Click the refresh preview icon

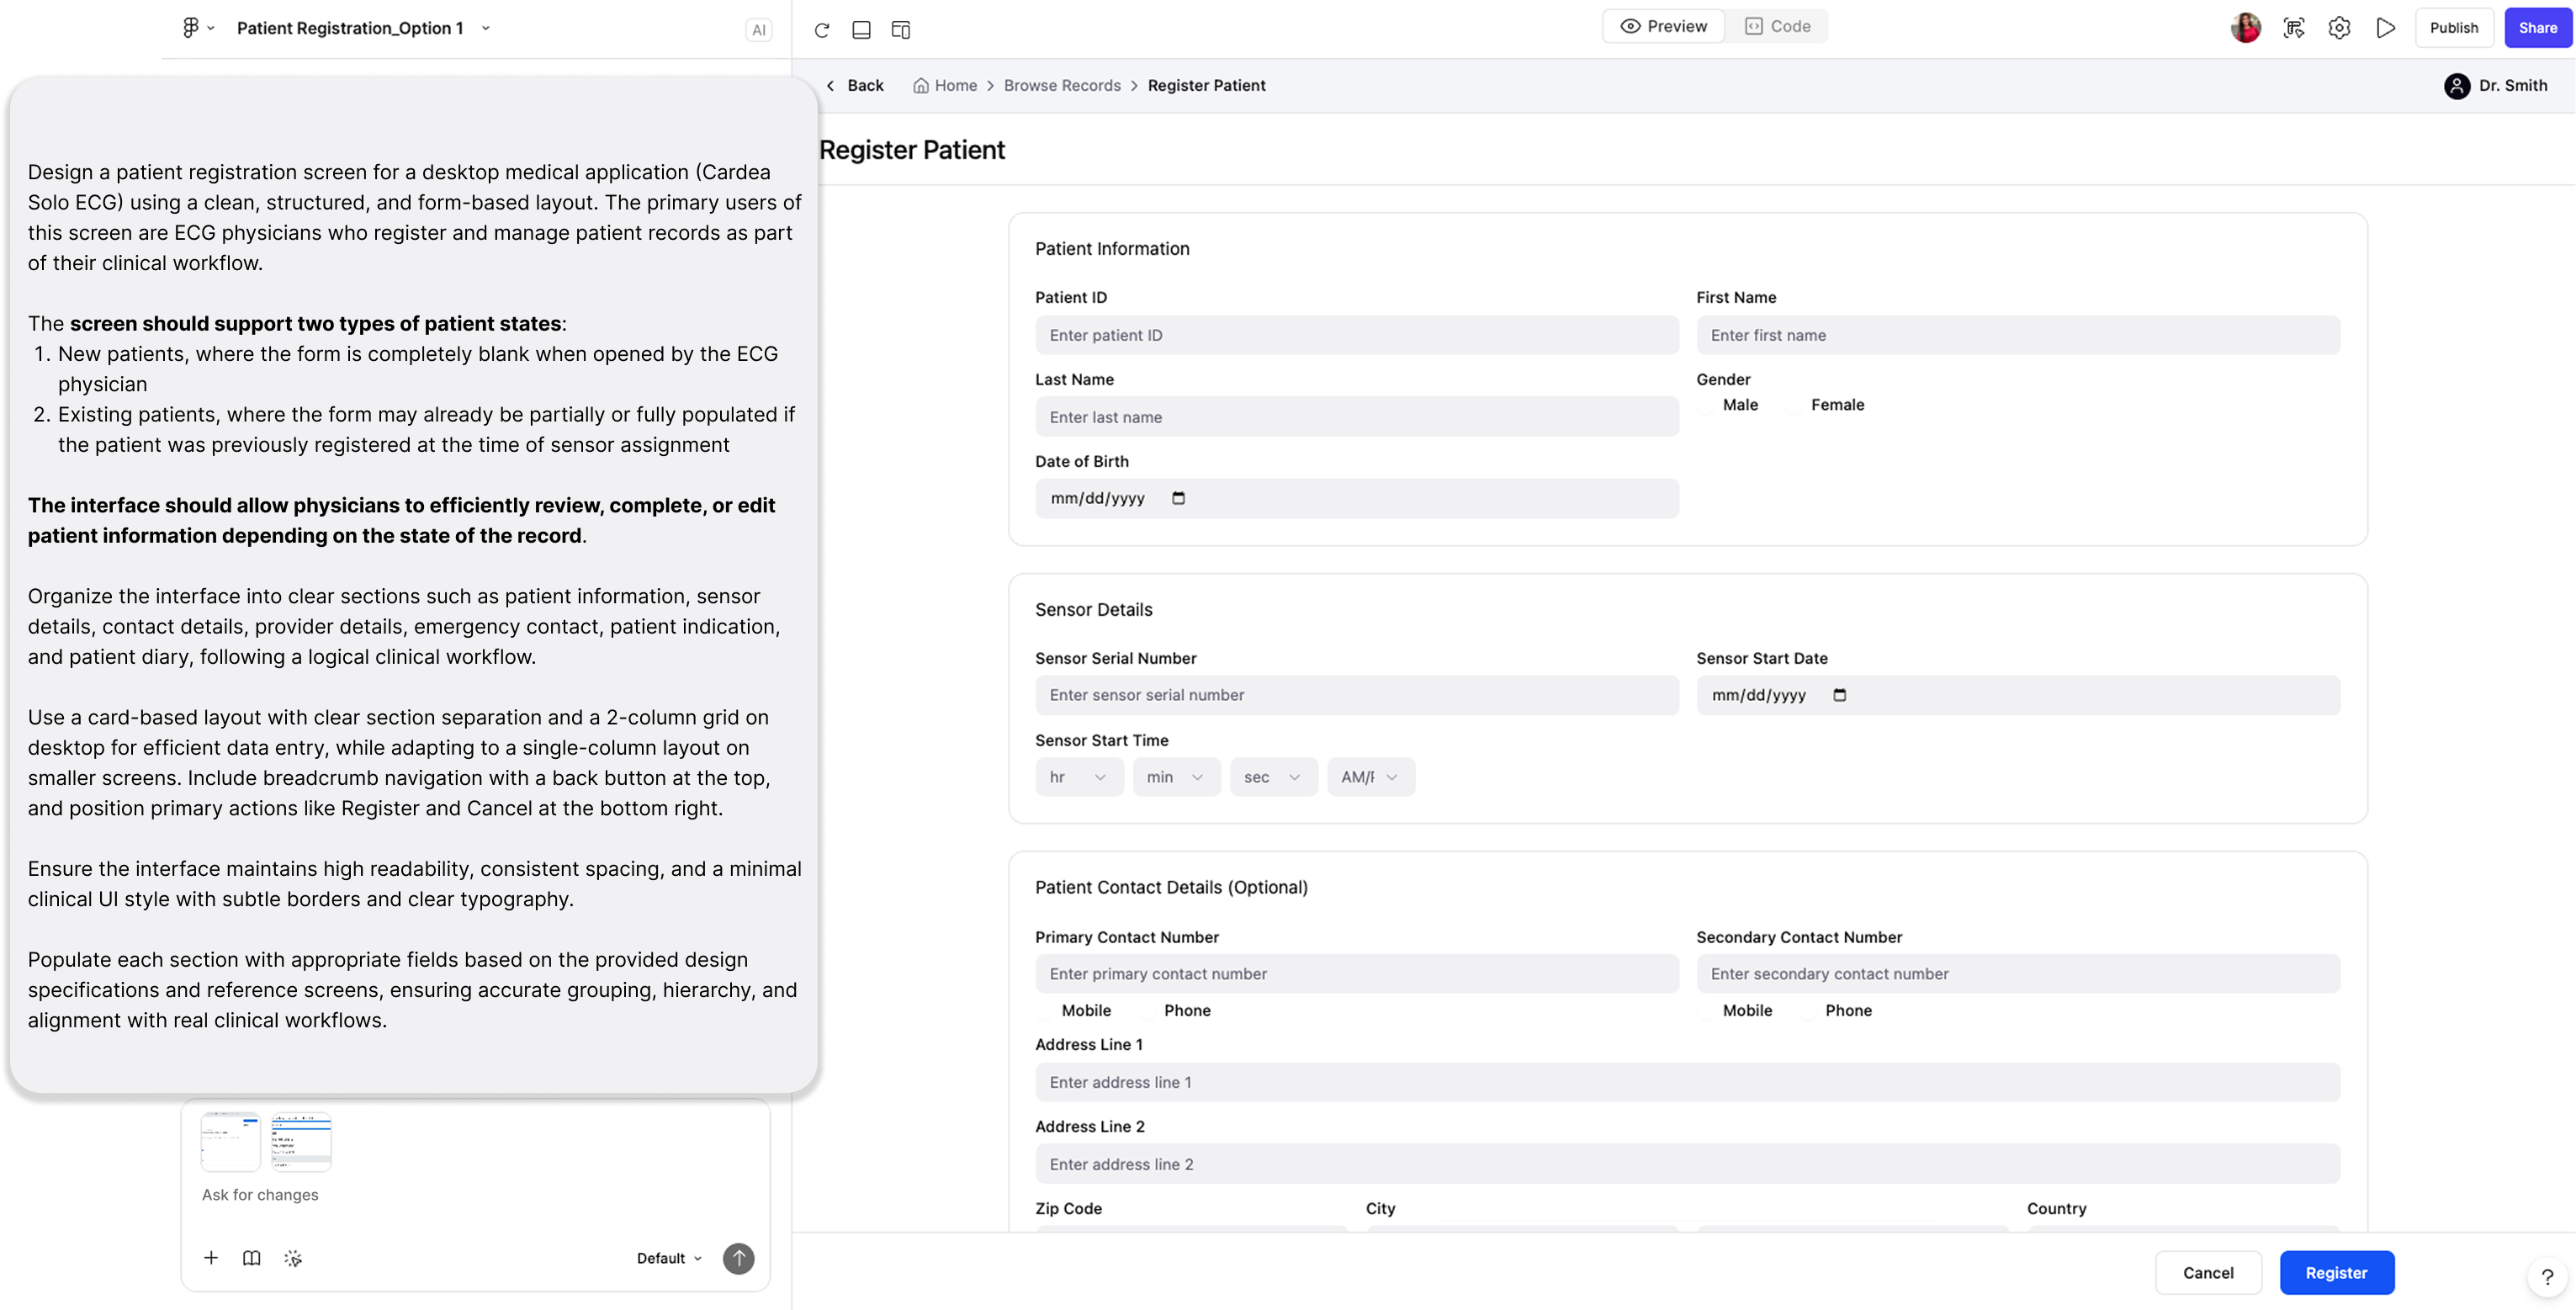tap(822, 30)
